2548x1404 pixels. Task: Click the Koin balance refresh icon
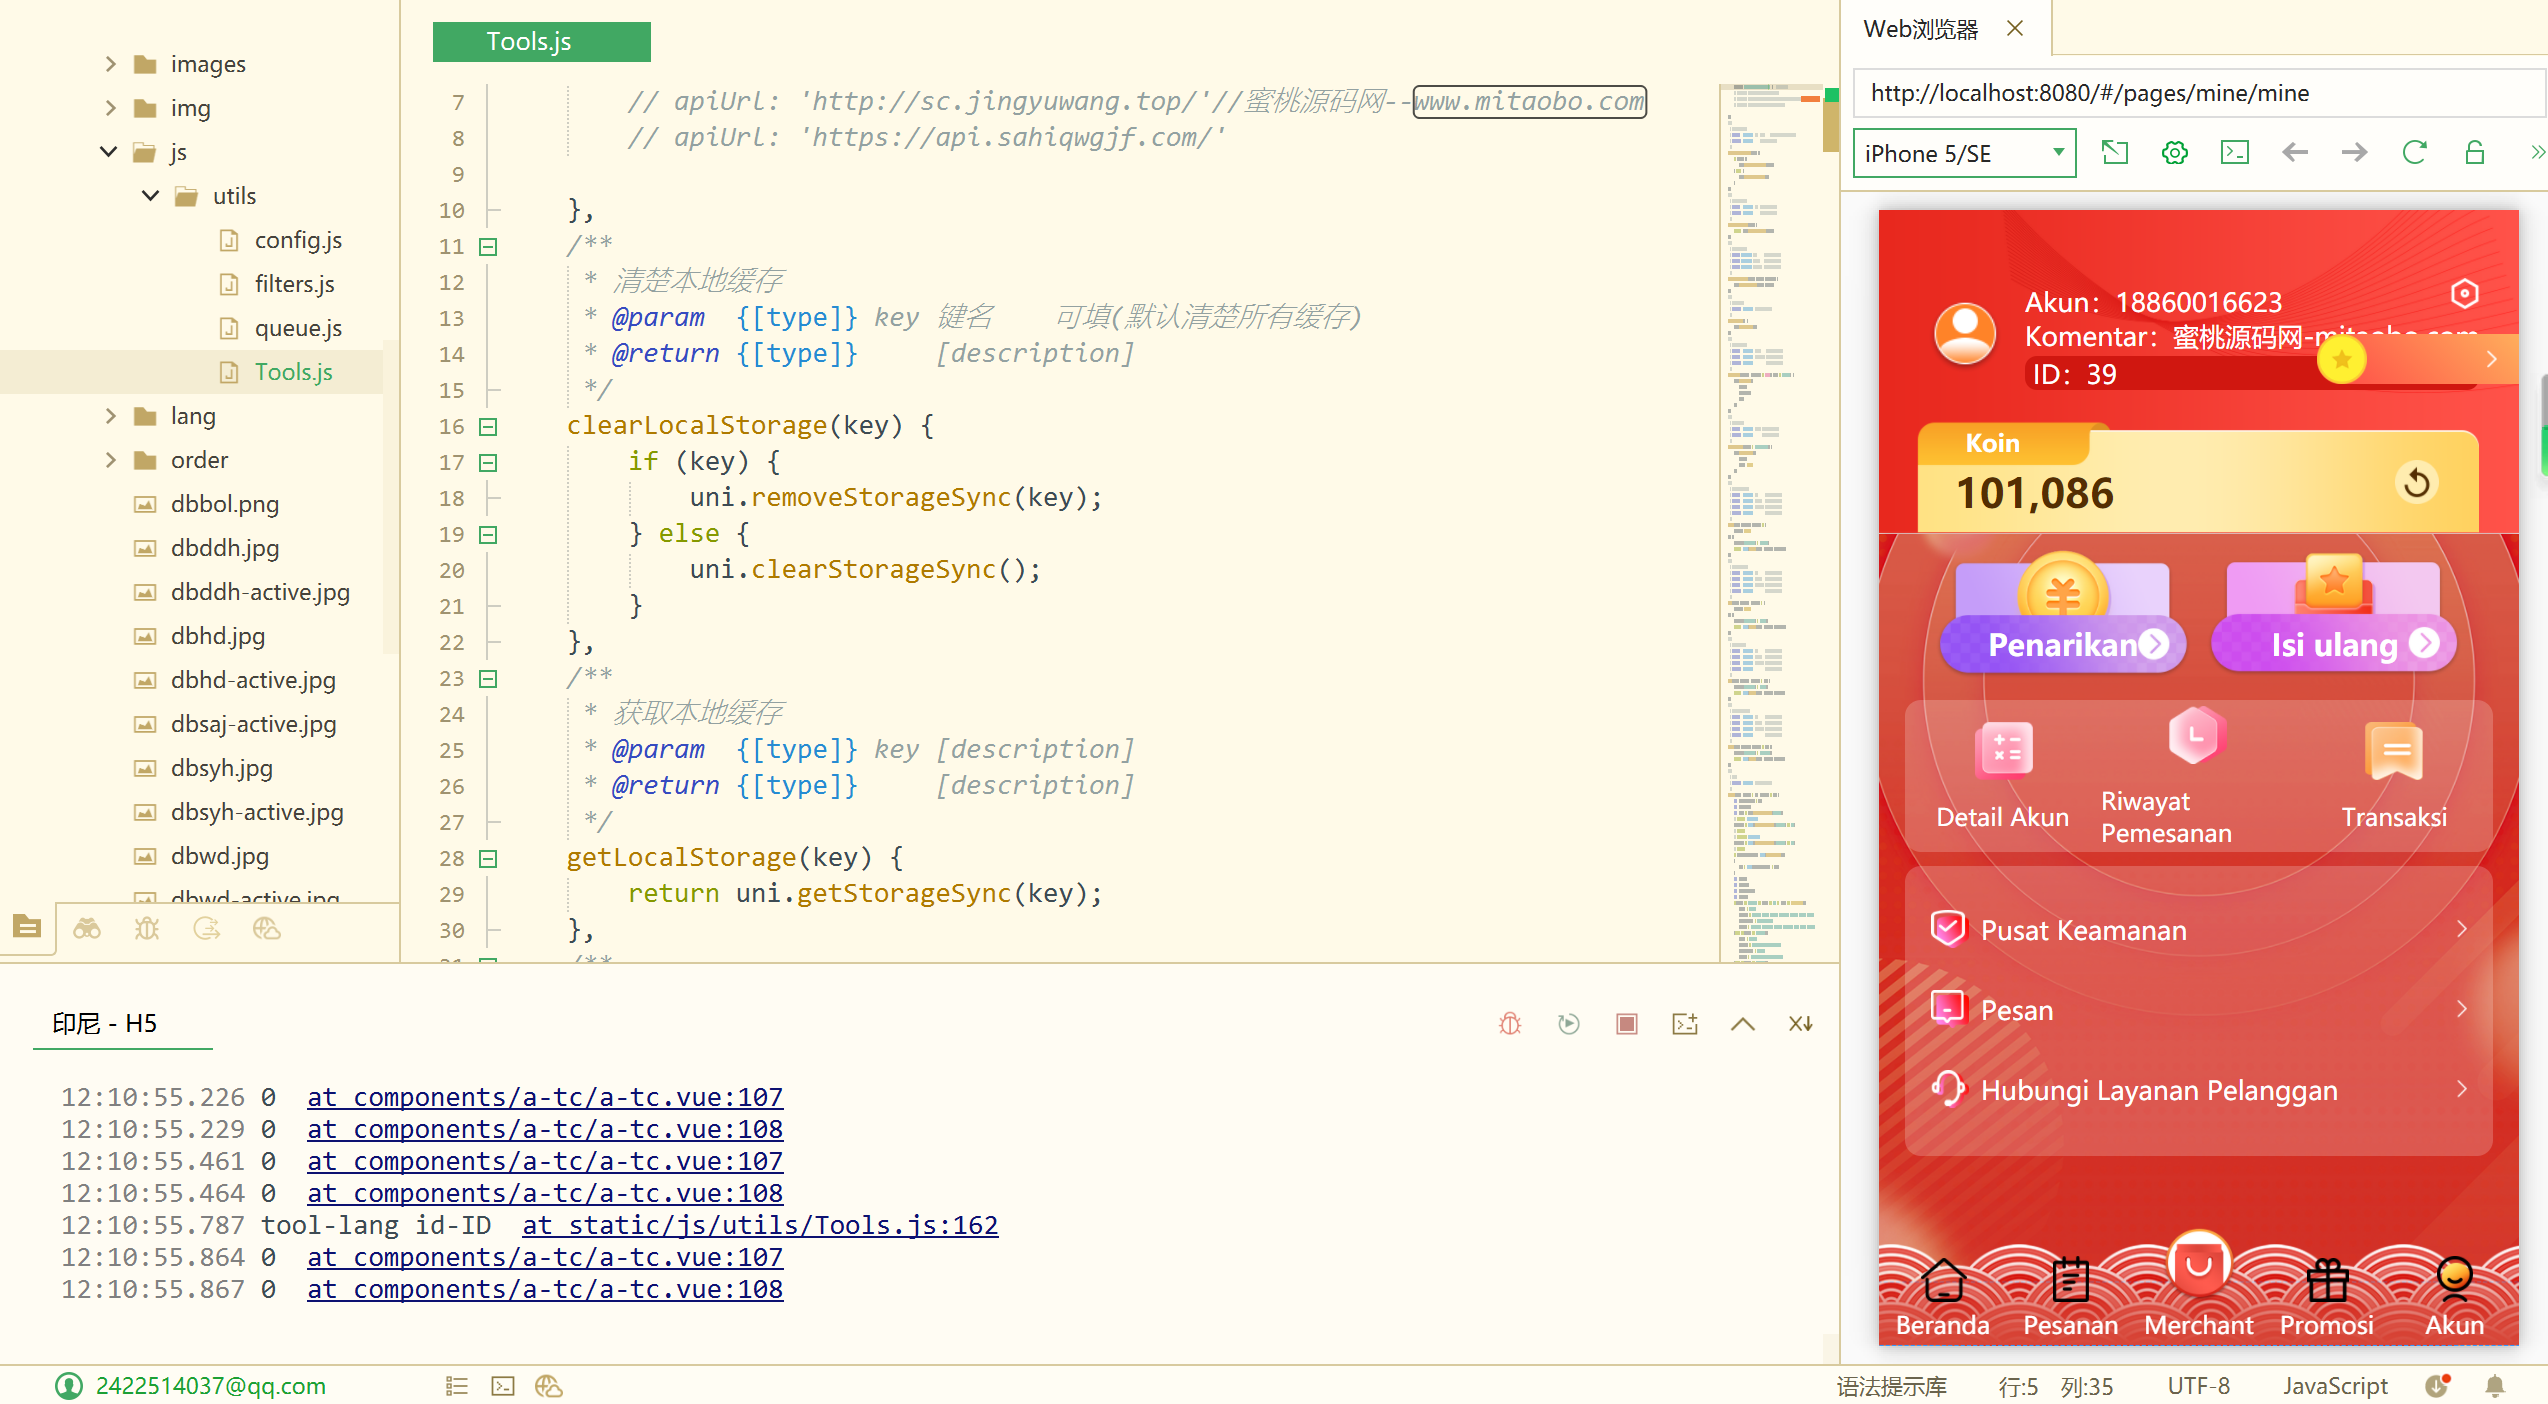2417,483
